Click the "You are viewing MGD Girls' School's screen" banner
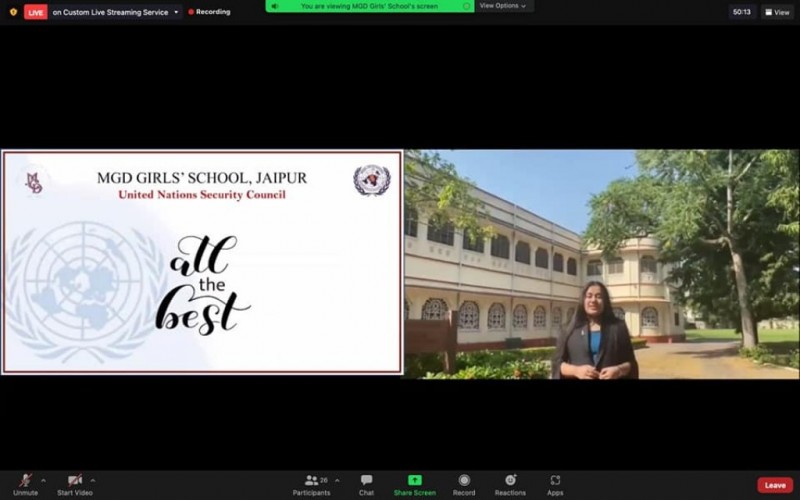 tap(369, 6)
